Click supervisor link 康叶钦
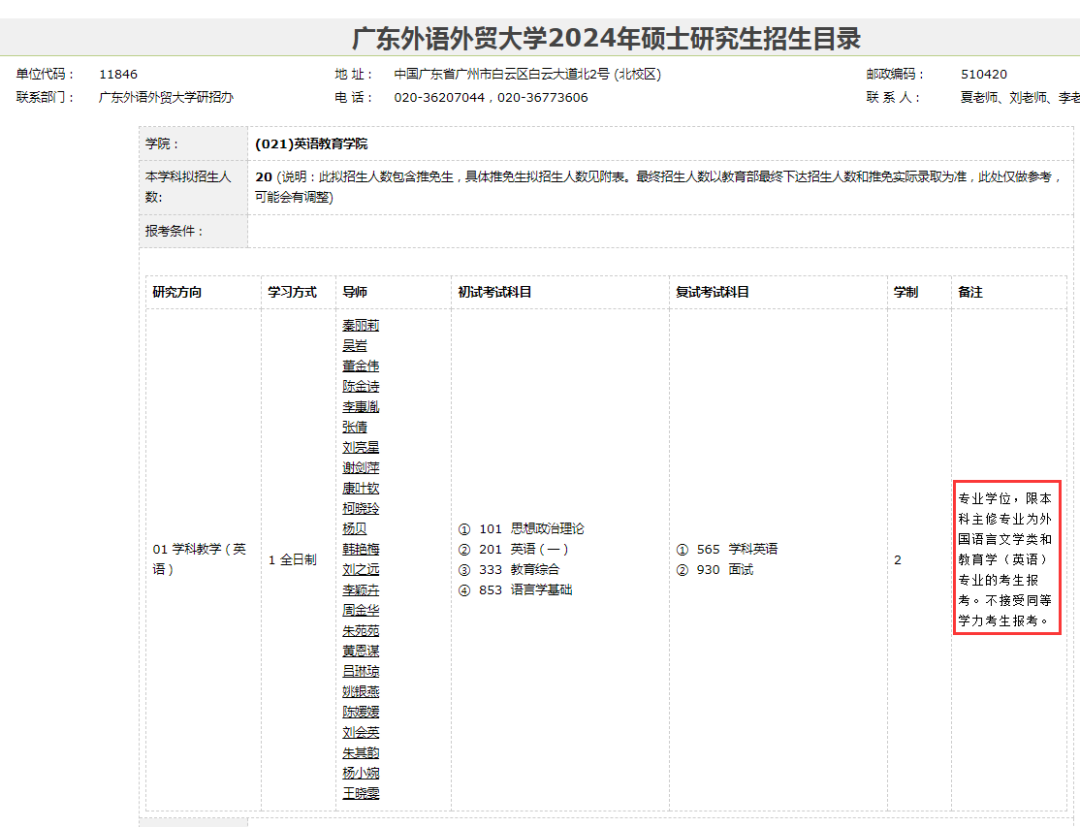 point(360,488)
